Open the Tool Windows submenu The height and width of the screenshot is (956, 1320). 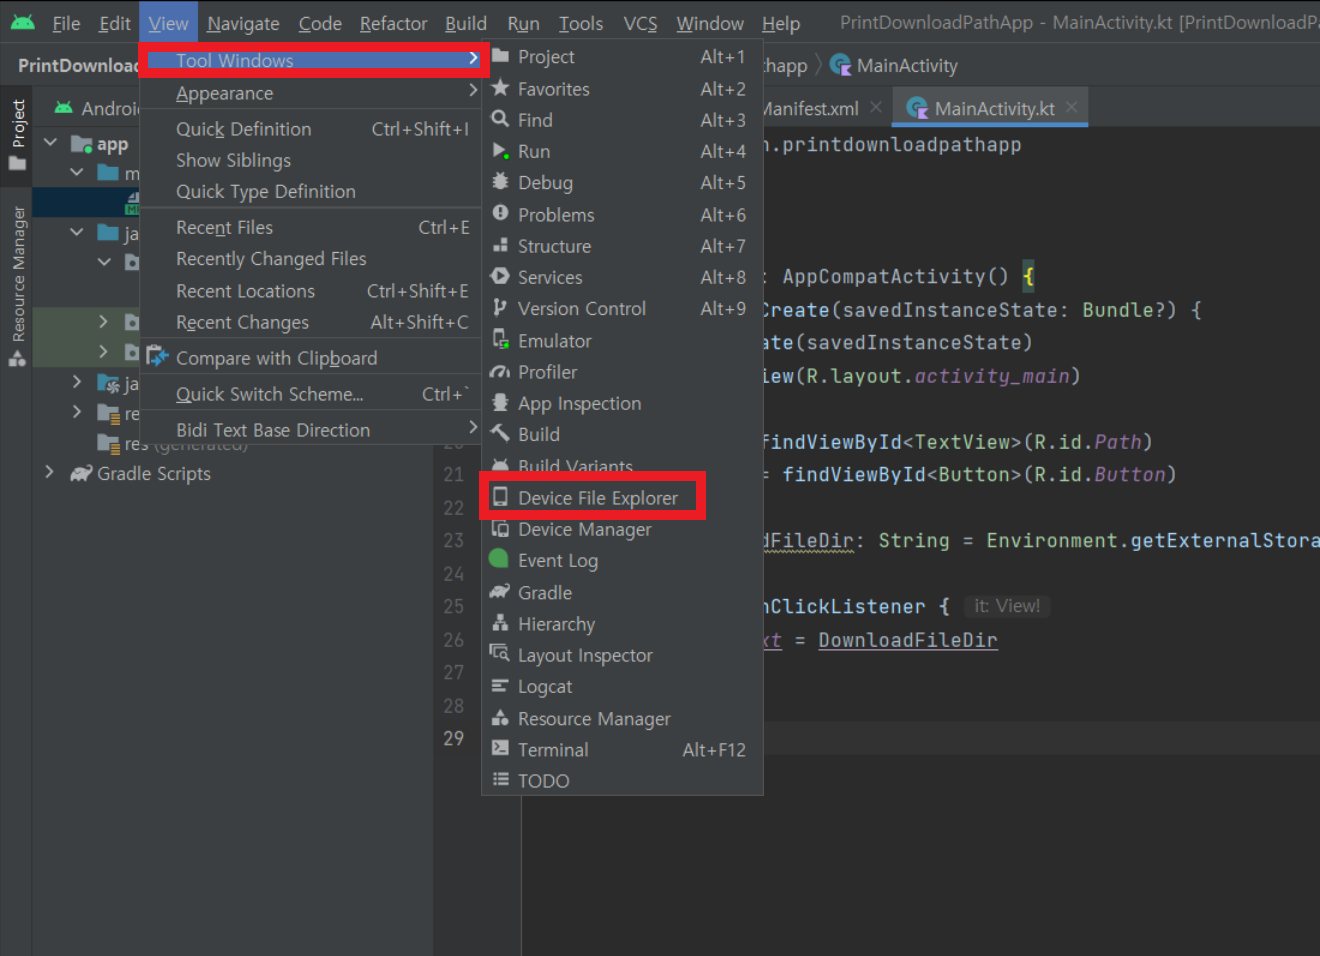point(313,60)
